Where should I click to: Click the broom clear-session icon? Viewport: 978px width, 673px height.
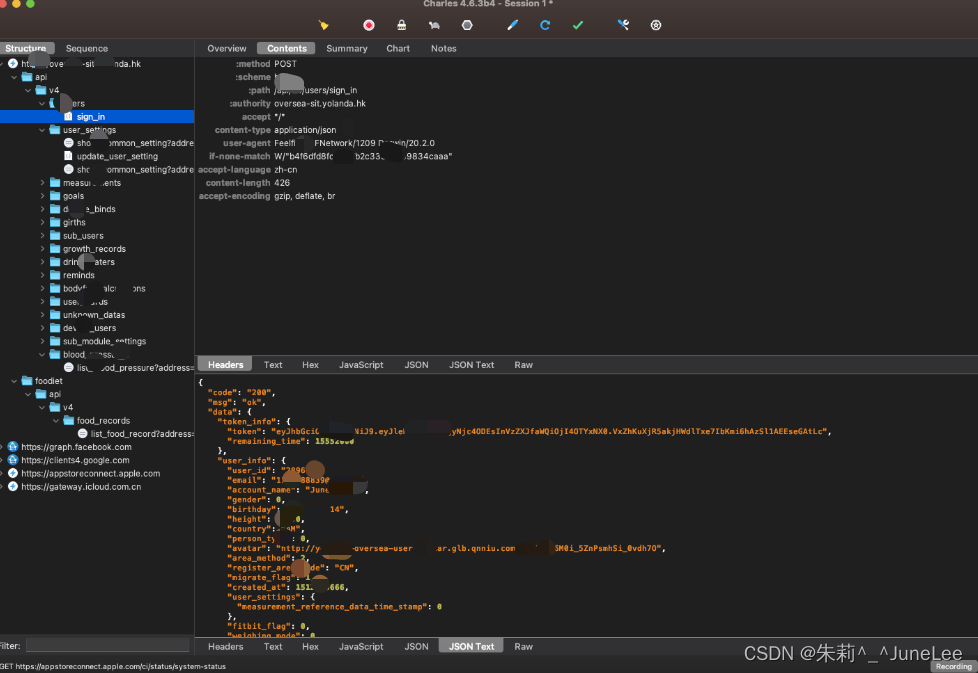[x=323, y=25]
